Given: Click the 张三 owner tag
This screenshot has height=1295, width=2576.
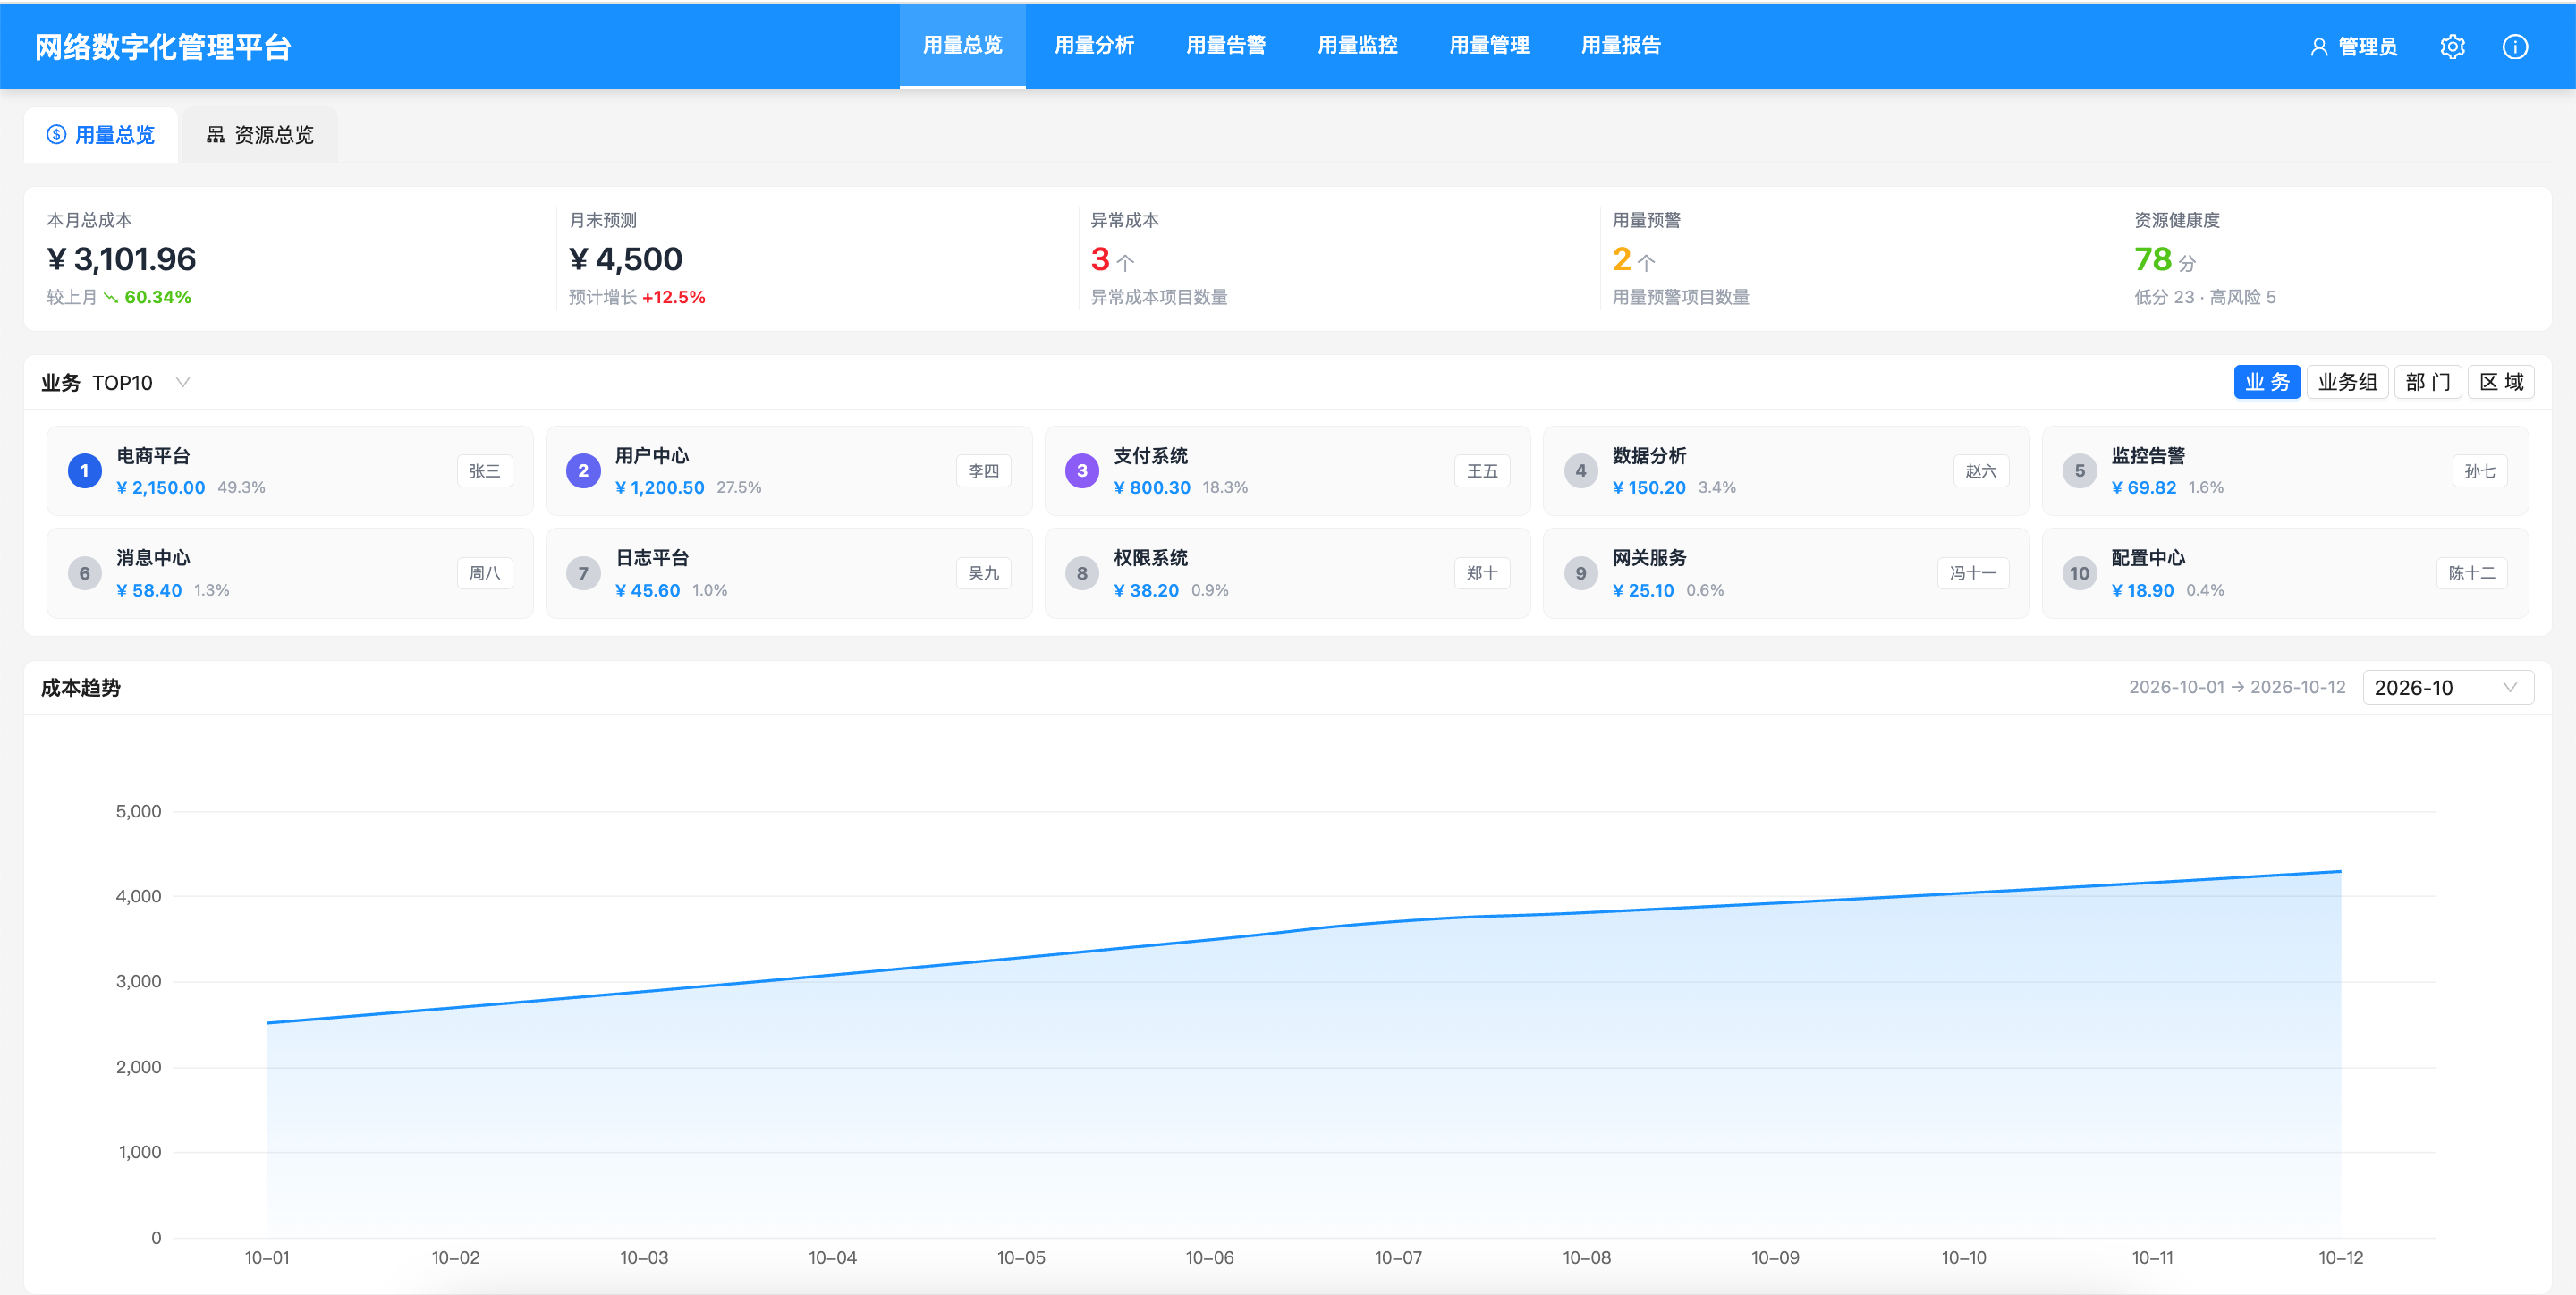Looking at the screenshot, I should tap(485, 471).
